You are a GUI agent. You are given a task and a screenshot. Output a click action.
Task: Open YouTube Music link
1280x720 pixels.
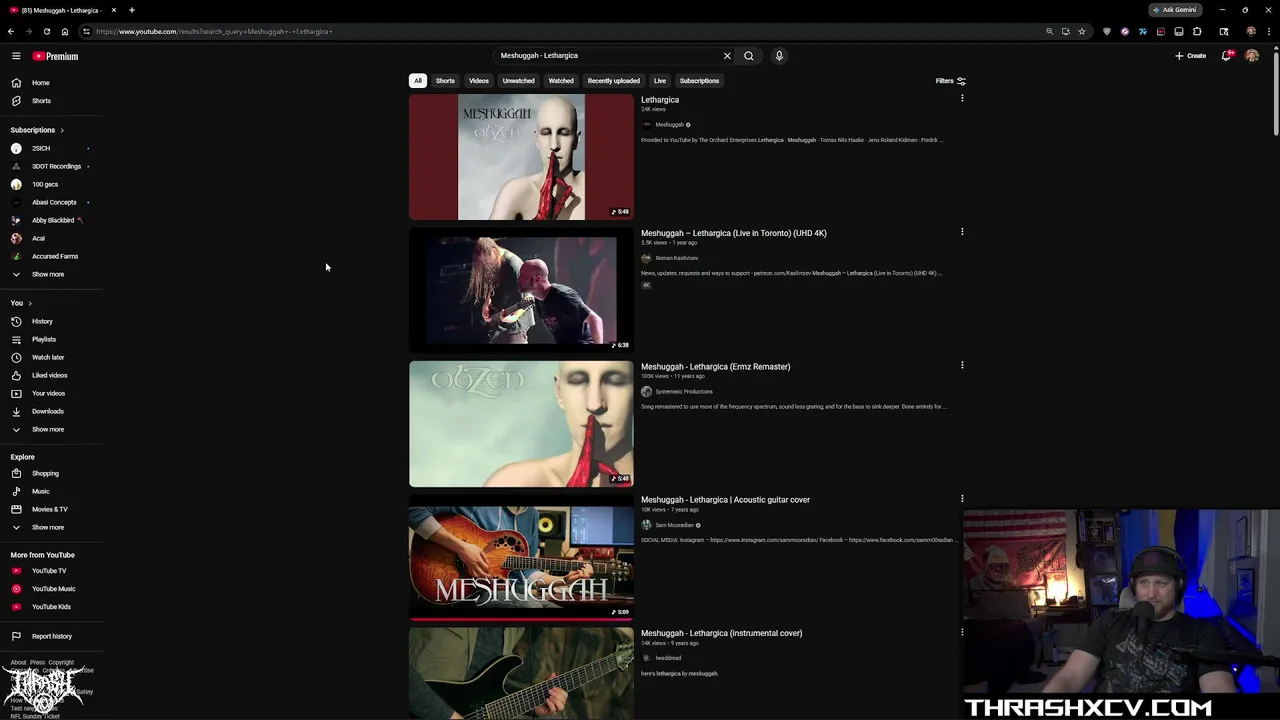click(x=53, y=589)
